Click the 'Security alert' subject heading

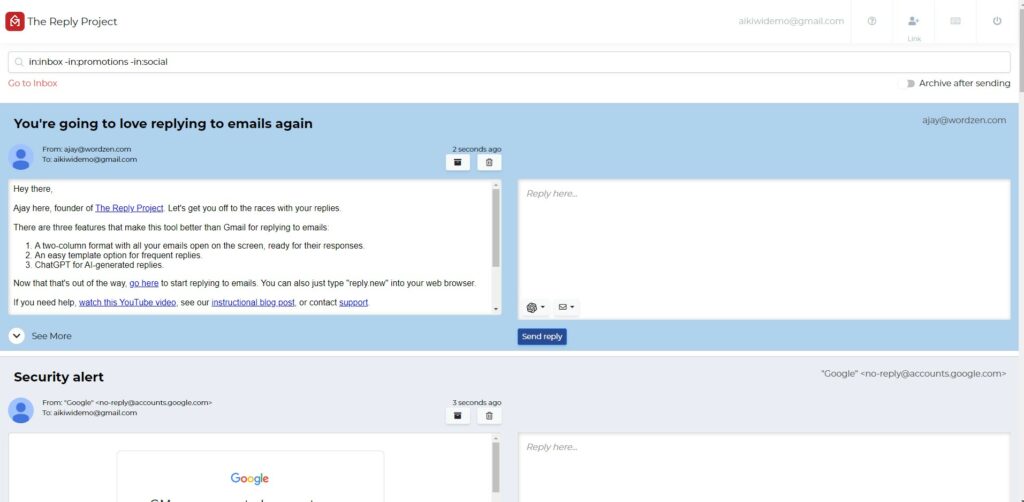click(x=59, y=377)
